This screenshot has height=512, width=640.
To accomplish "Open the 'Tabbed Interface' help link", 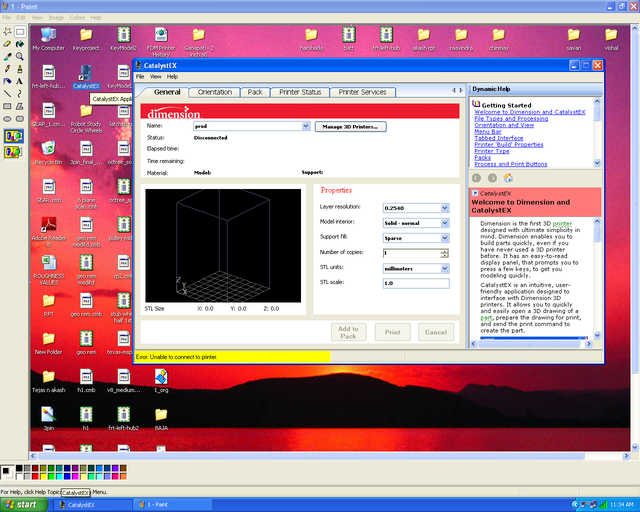I will [499, 138].
